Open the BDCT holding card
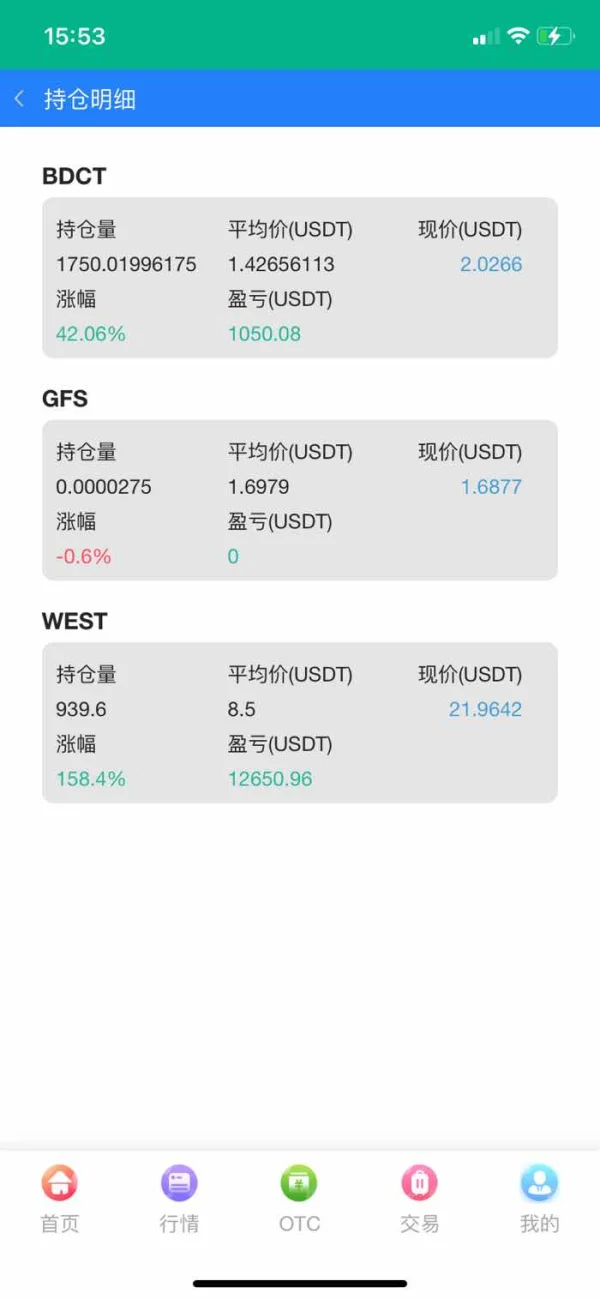Image resolution: width=600 pixels, height=1299 pixels. pyautogui.click(x=299, y=278)
